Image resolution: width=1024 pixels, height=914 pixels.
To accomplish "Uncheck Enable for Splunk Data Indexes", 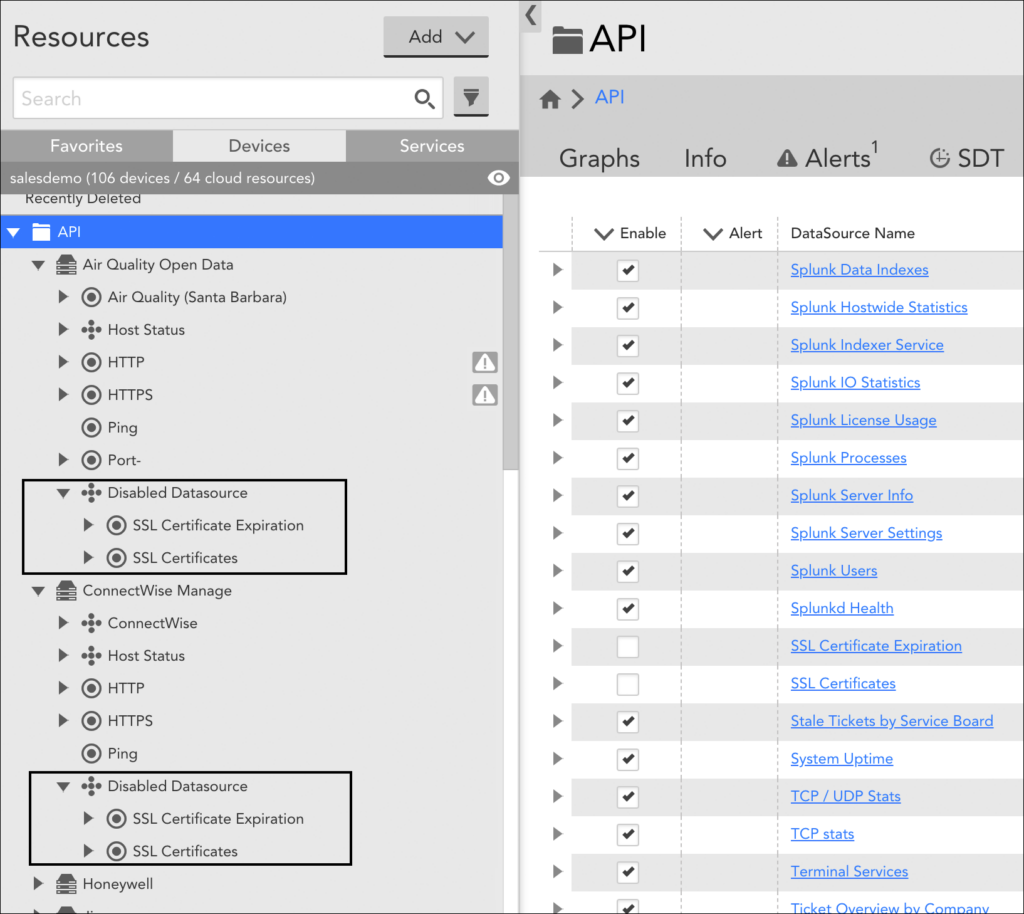I will [x=628, y=270].
